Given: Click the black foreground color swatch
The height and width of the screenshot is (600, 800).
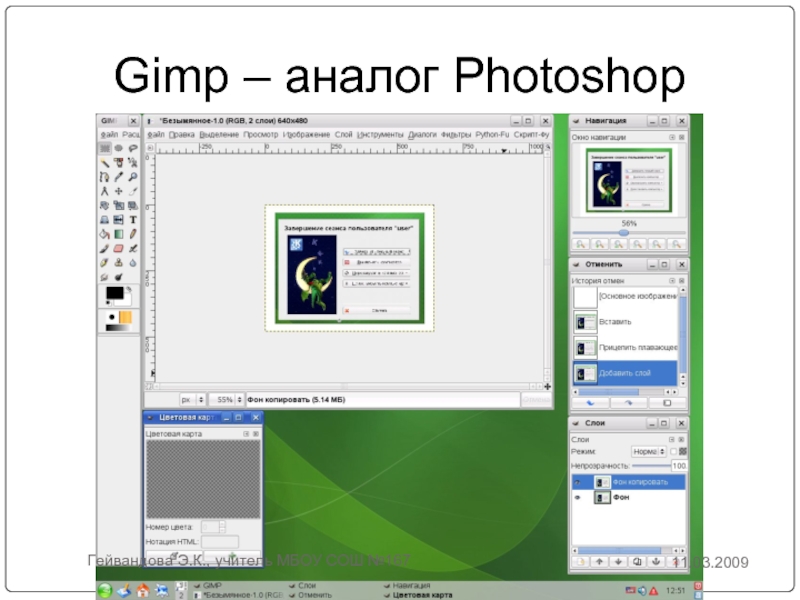Looking at the screenshot, I should point(114,293).
